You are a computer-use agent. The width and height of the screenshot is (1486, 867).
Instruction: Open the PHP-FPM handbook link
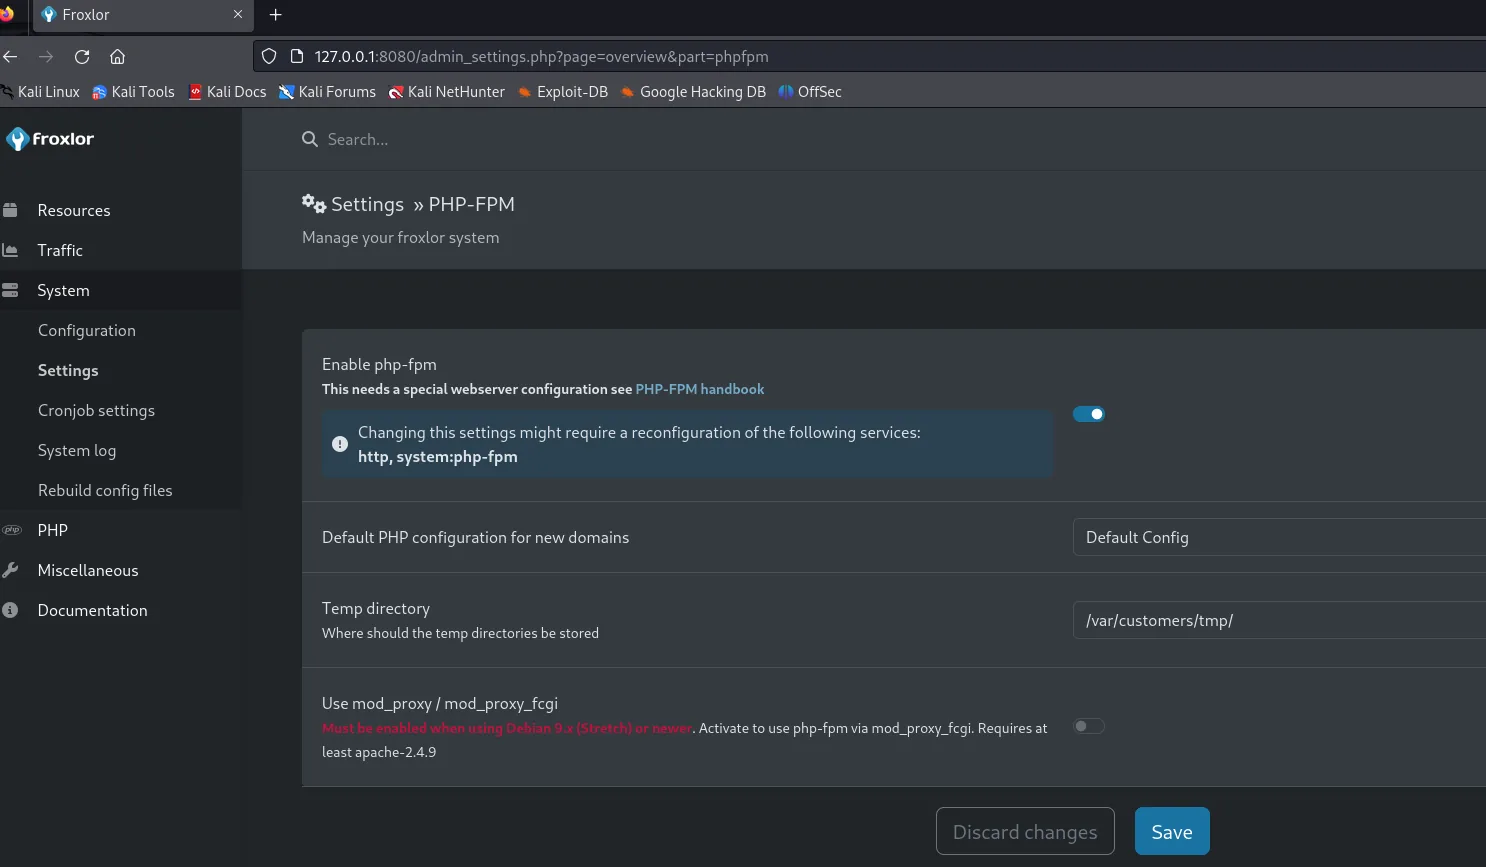point(700,389)
